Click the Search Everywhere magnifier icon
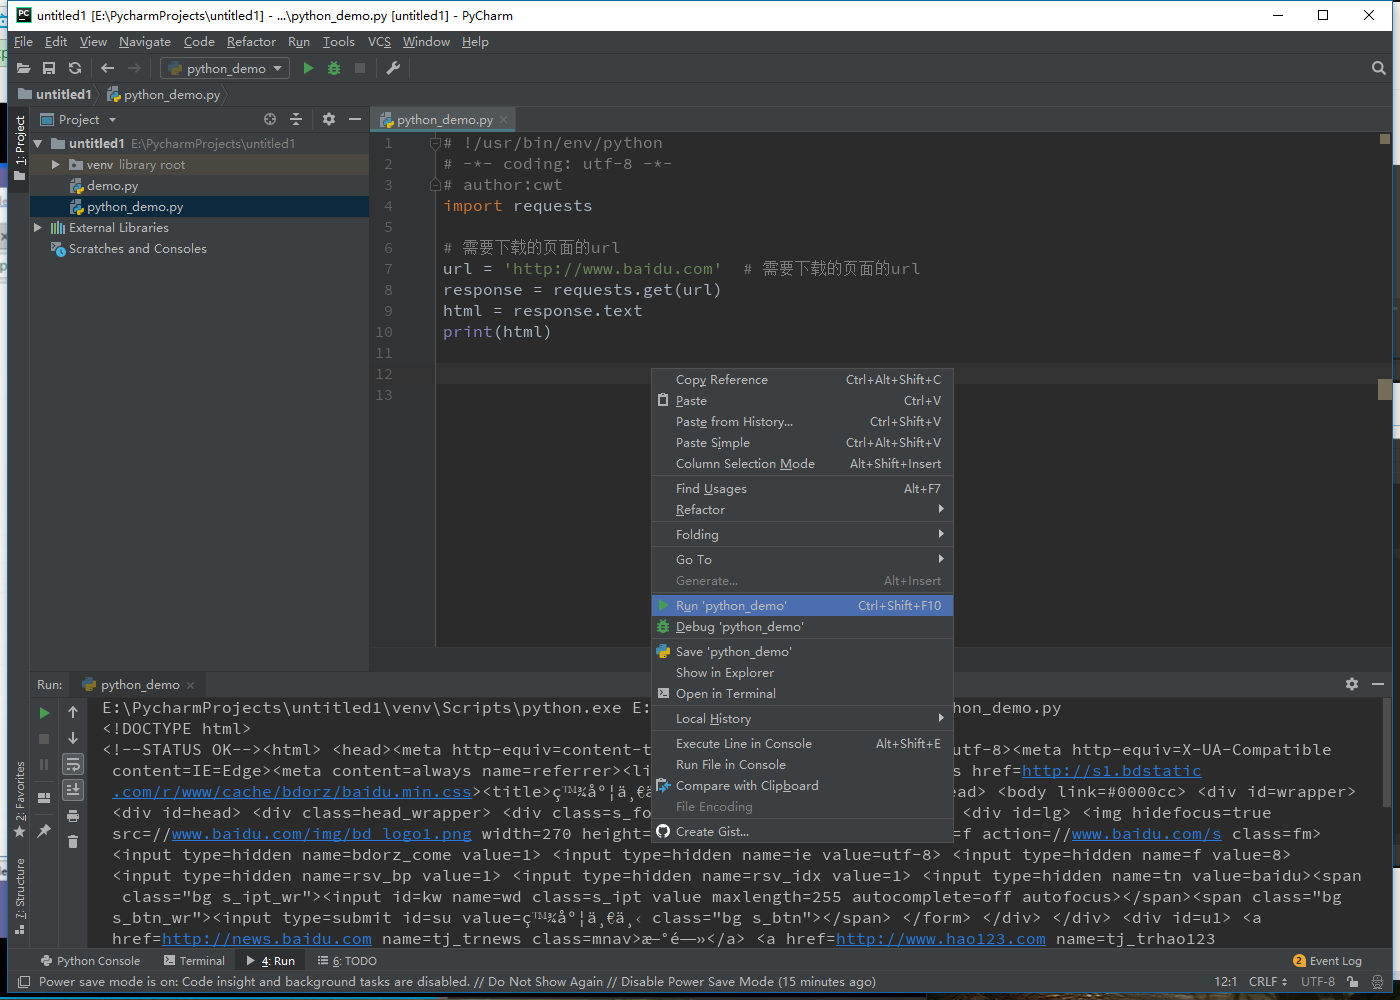Screen dimensions: 1400x1000 1379,68
